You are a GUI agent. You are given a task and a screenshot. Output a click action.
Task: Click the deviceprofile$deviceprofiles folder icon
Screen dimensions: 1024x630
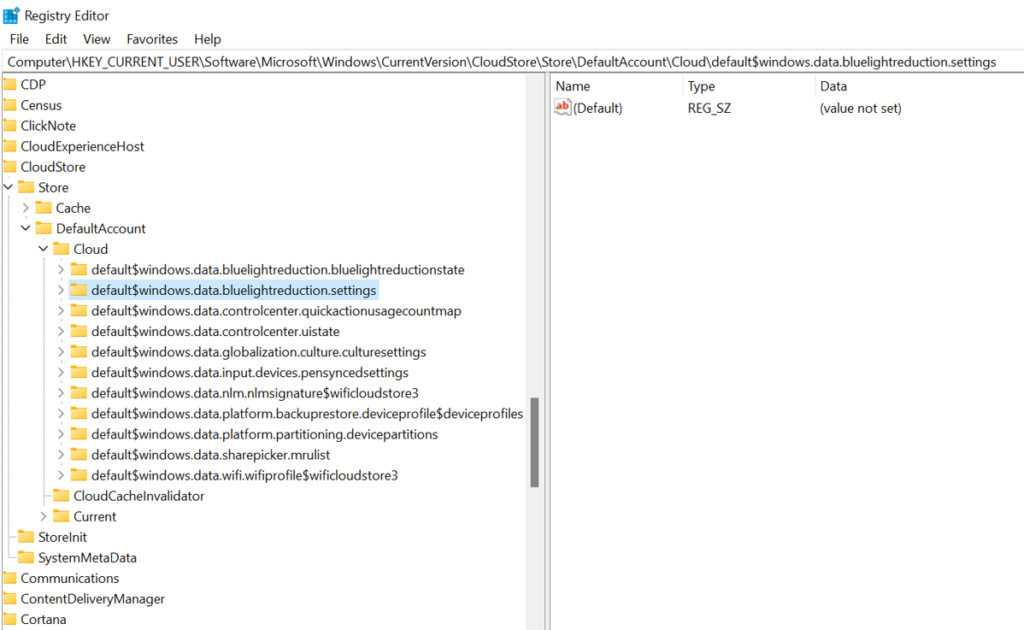(79, 413)
